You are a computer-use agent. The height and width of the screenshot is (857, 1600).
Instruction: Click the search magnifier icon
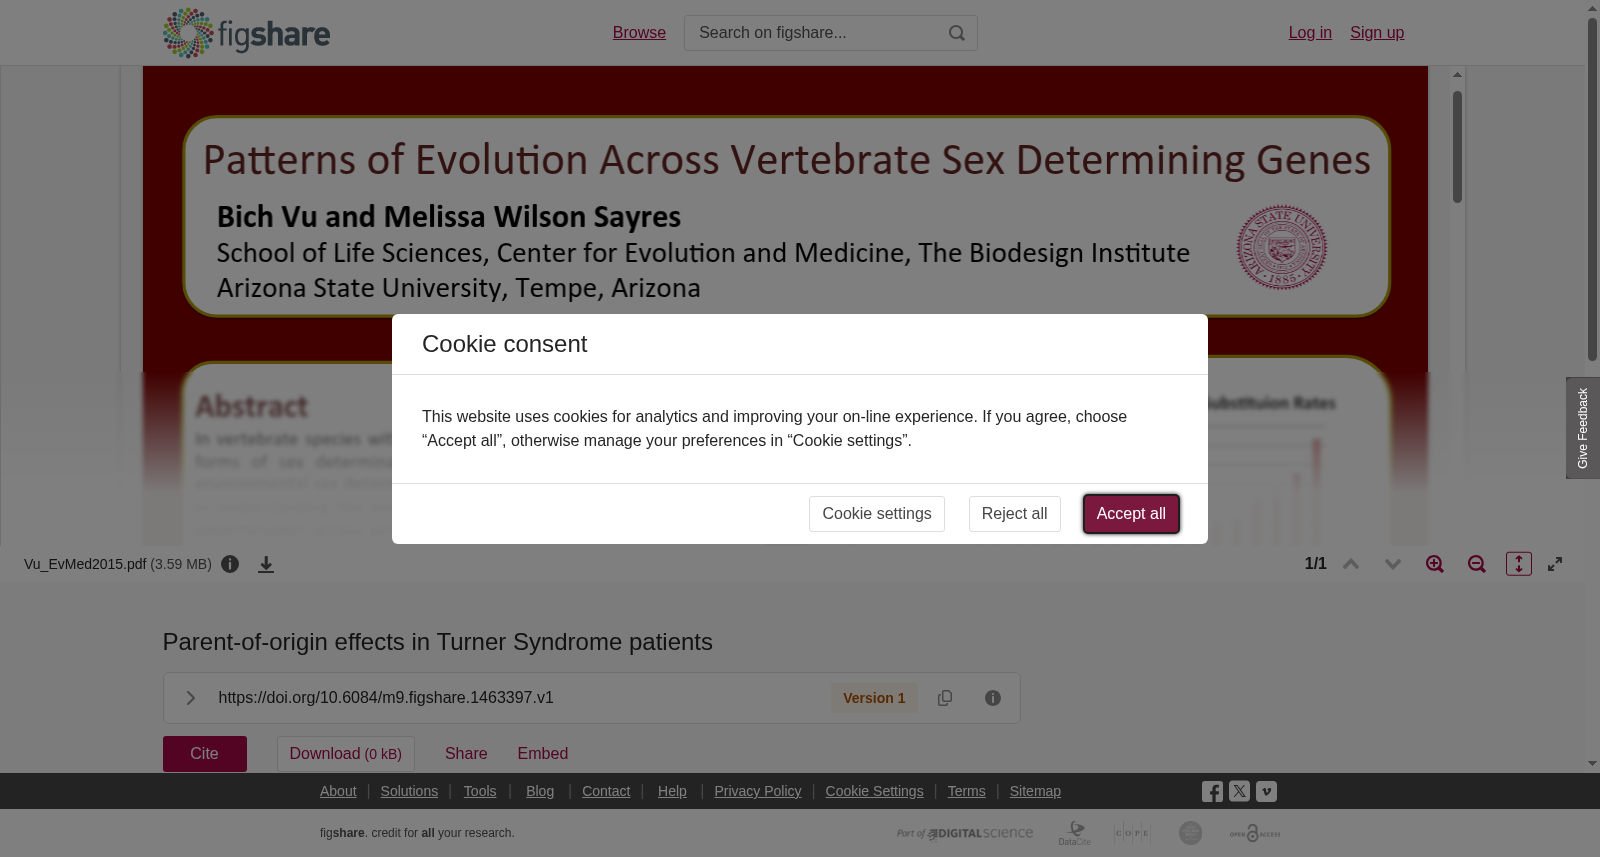pos(957,33)
